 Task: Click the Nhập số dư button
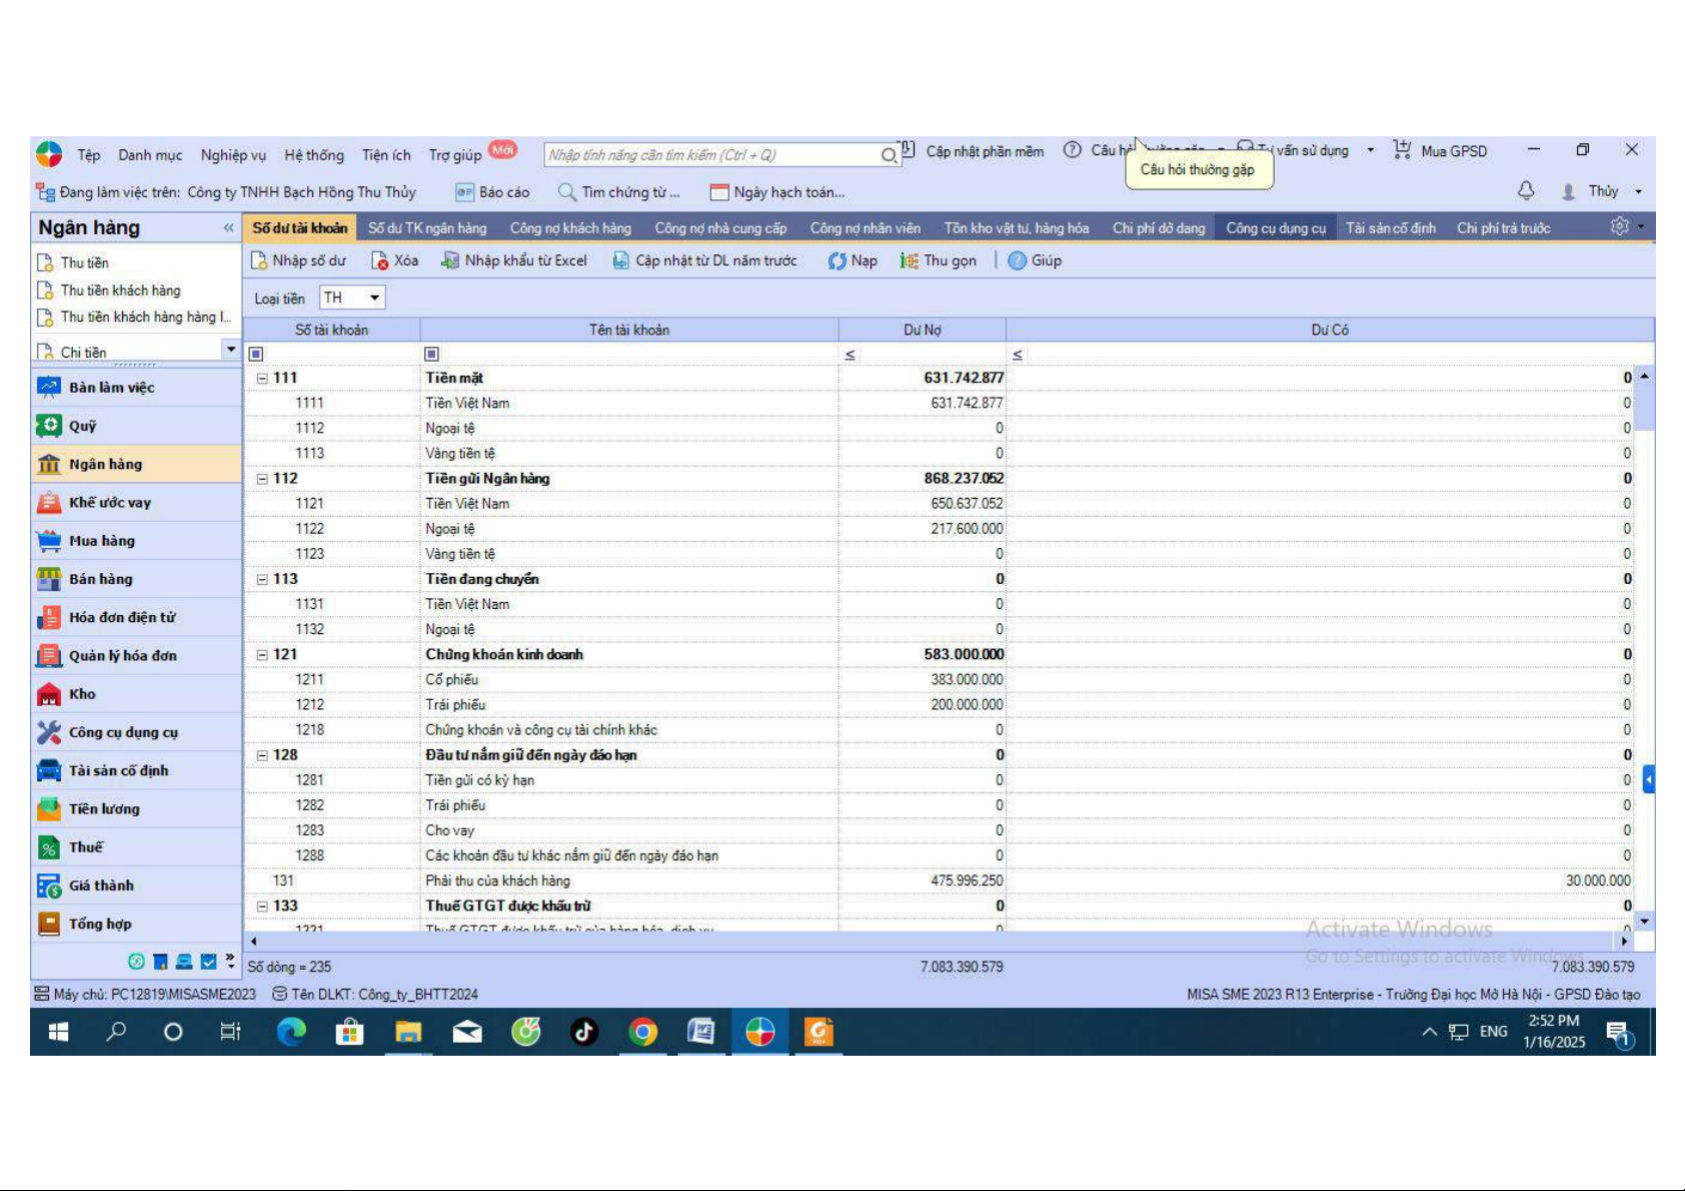(x=298, y=261)
